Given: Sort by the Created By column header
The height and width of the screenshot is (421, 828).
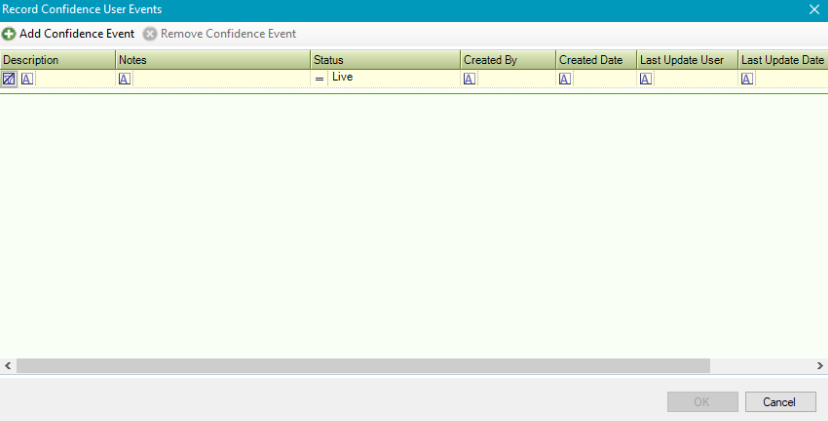Looking at the screenshot, I should [507, 60].
